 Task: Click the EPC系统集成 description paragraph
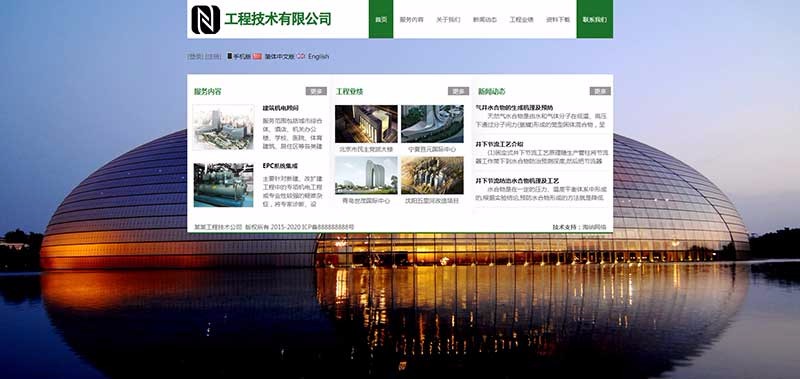[x=293, y=191]
